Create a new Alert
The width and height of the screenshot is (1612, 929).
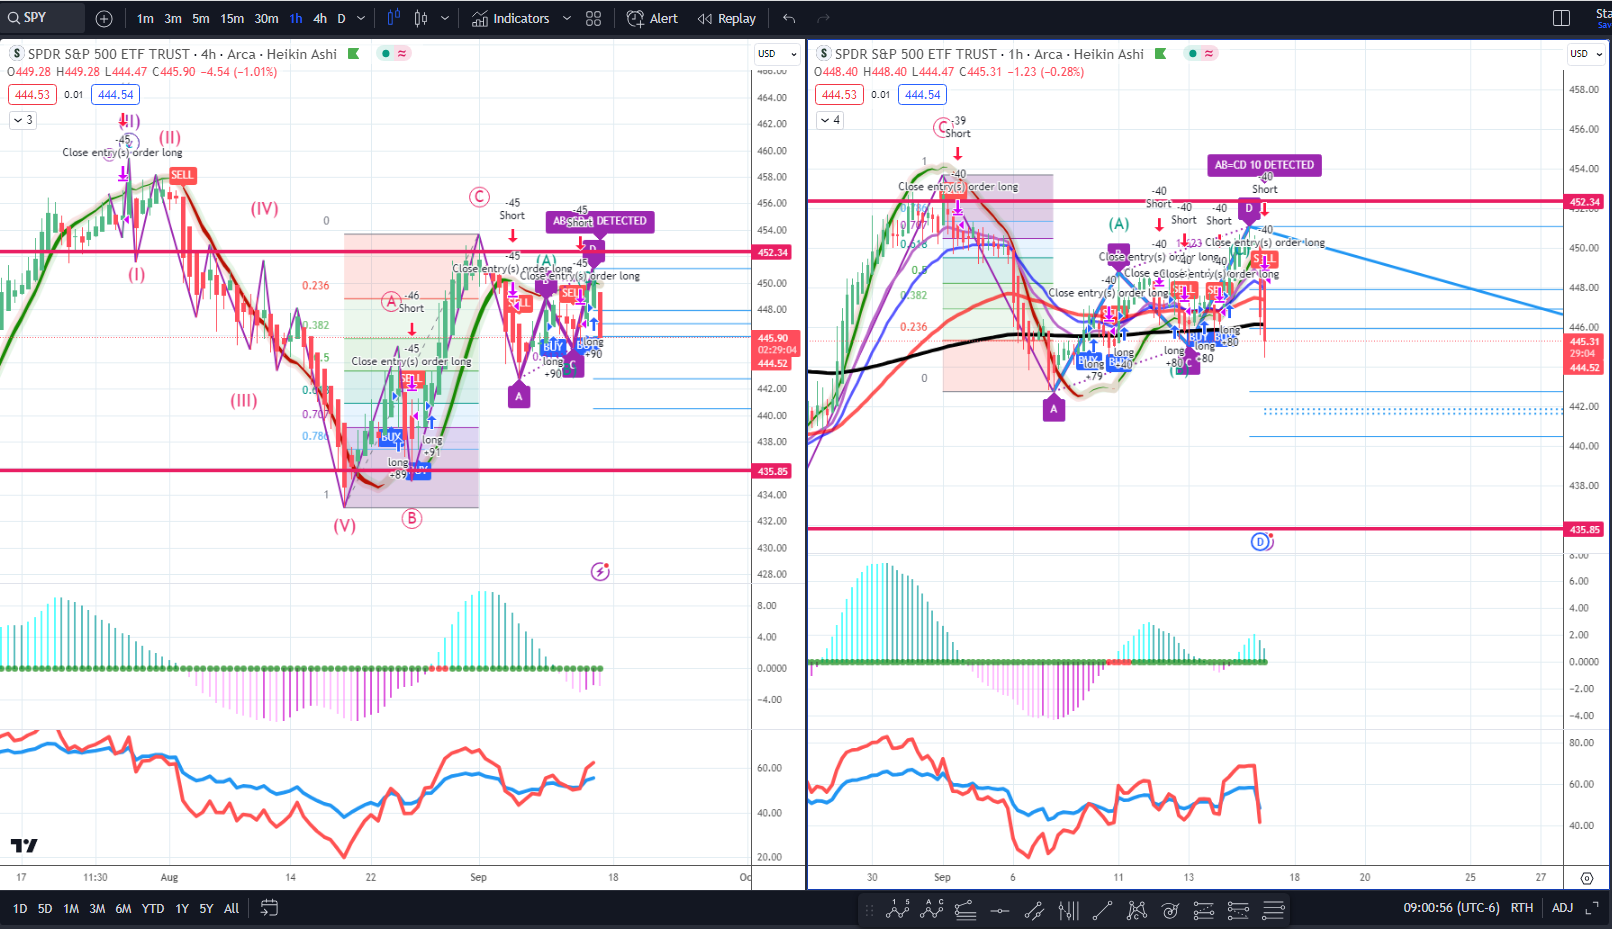coord(652,18)
